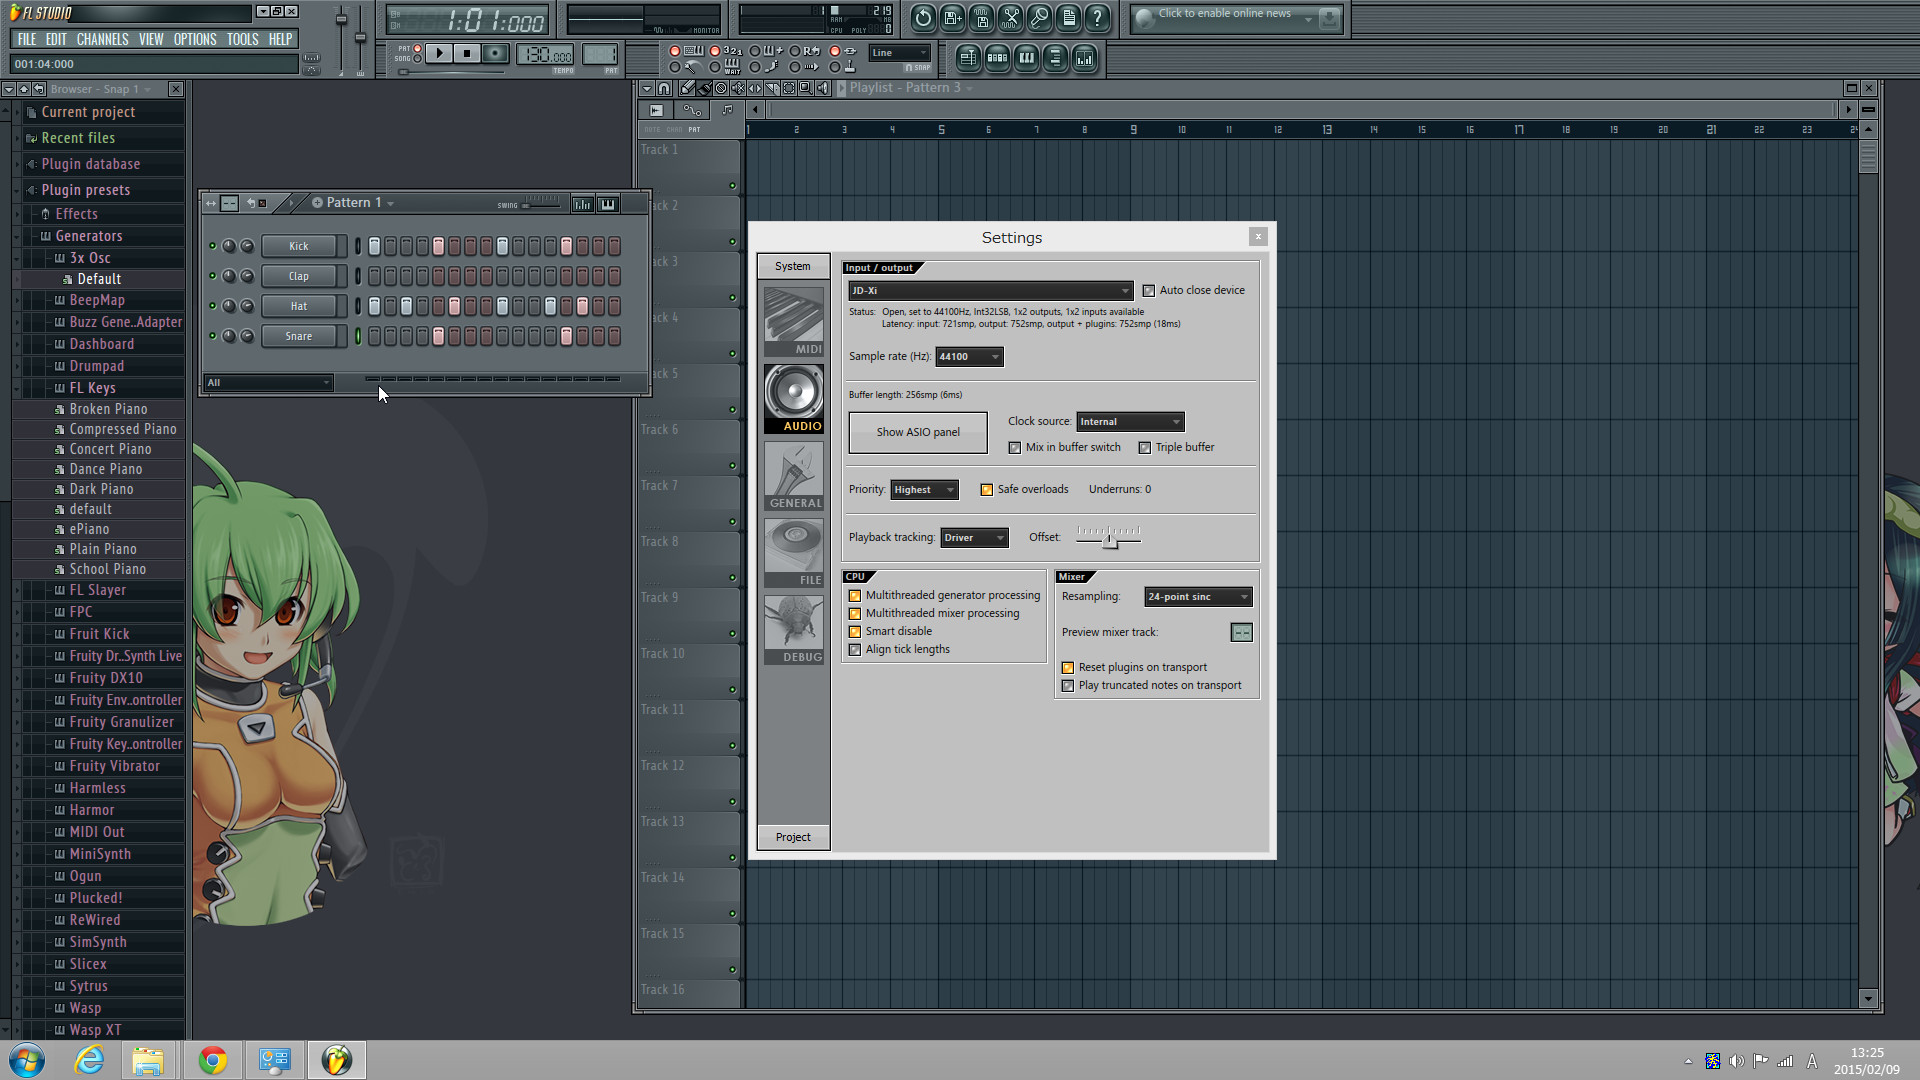Open Playback tracking Driver dropdown

pos(974,538)
